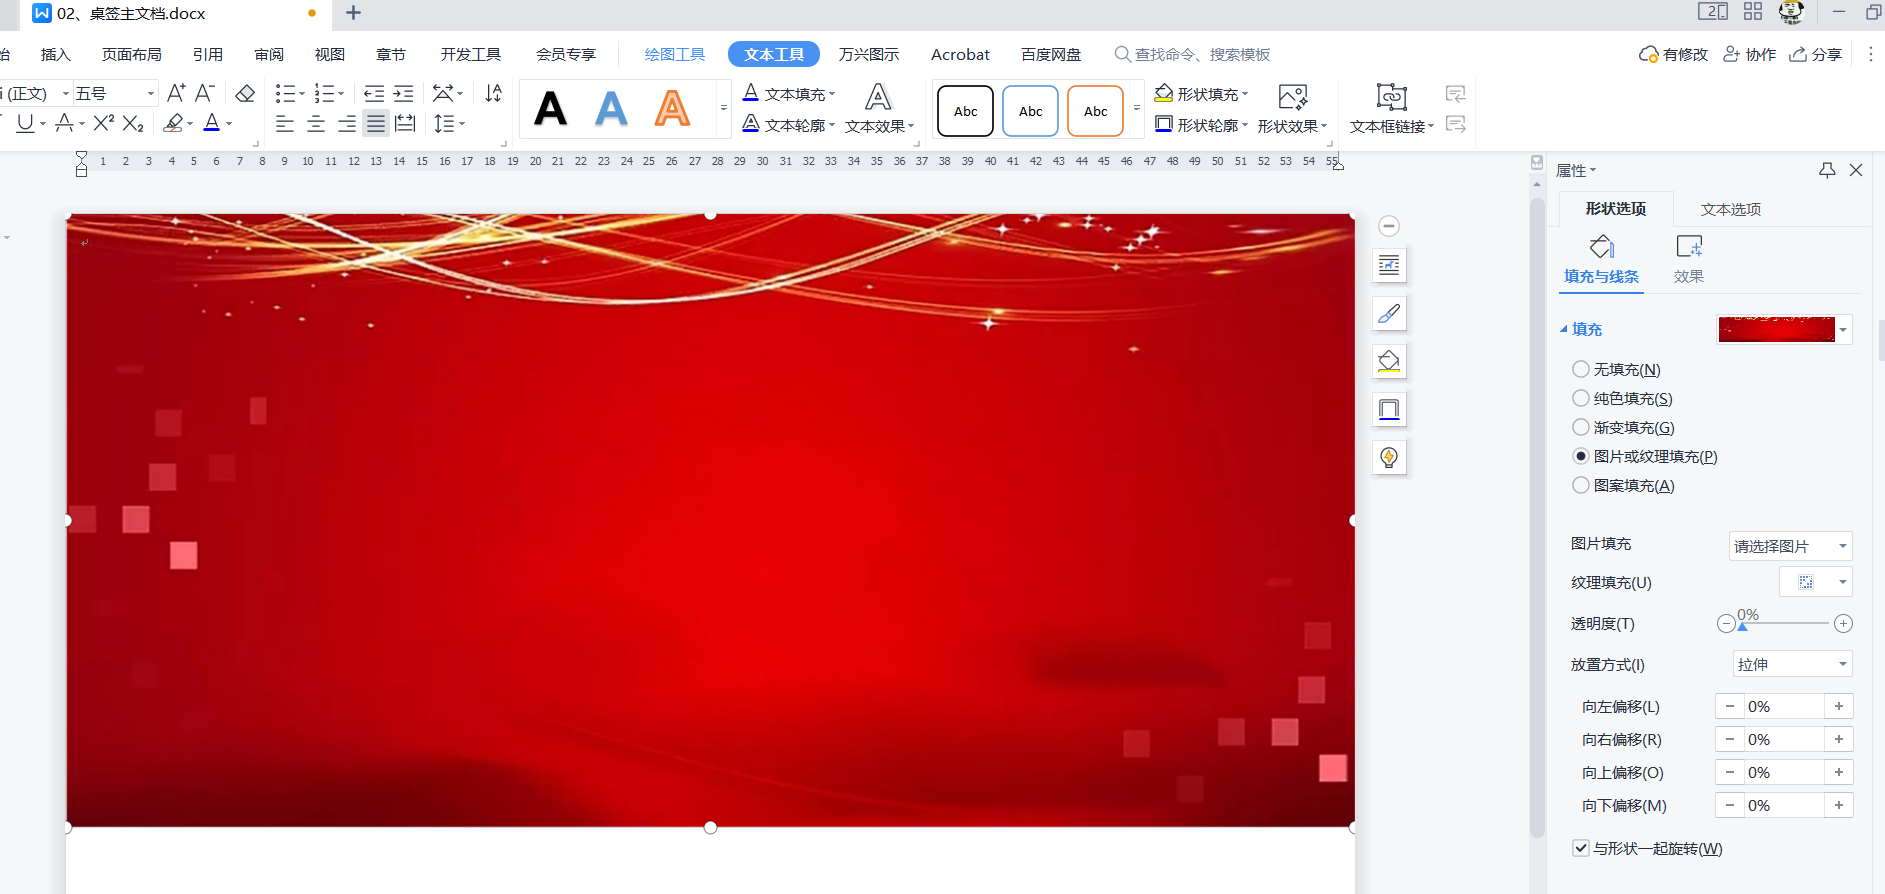Select the 渐变填充 gradient fill option
Screen dimensions: 1885x894
coord(1581,427)
